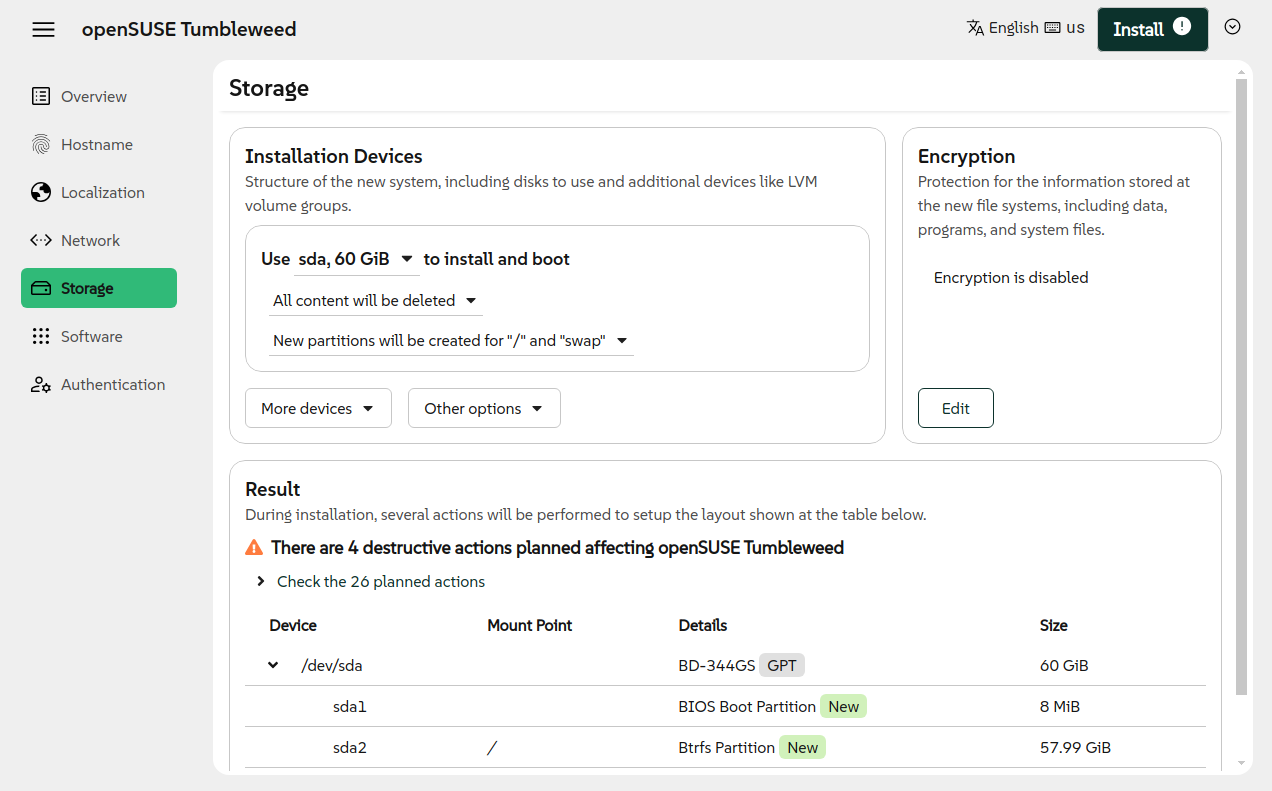Open the Other options dropdown
The width and height of the screenshot is (1272, 791).
484,408
